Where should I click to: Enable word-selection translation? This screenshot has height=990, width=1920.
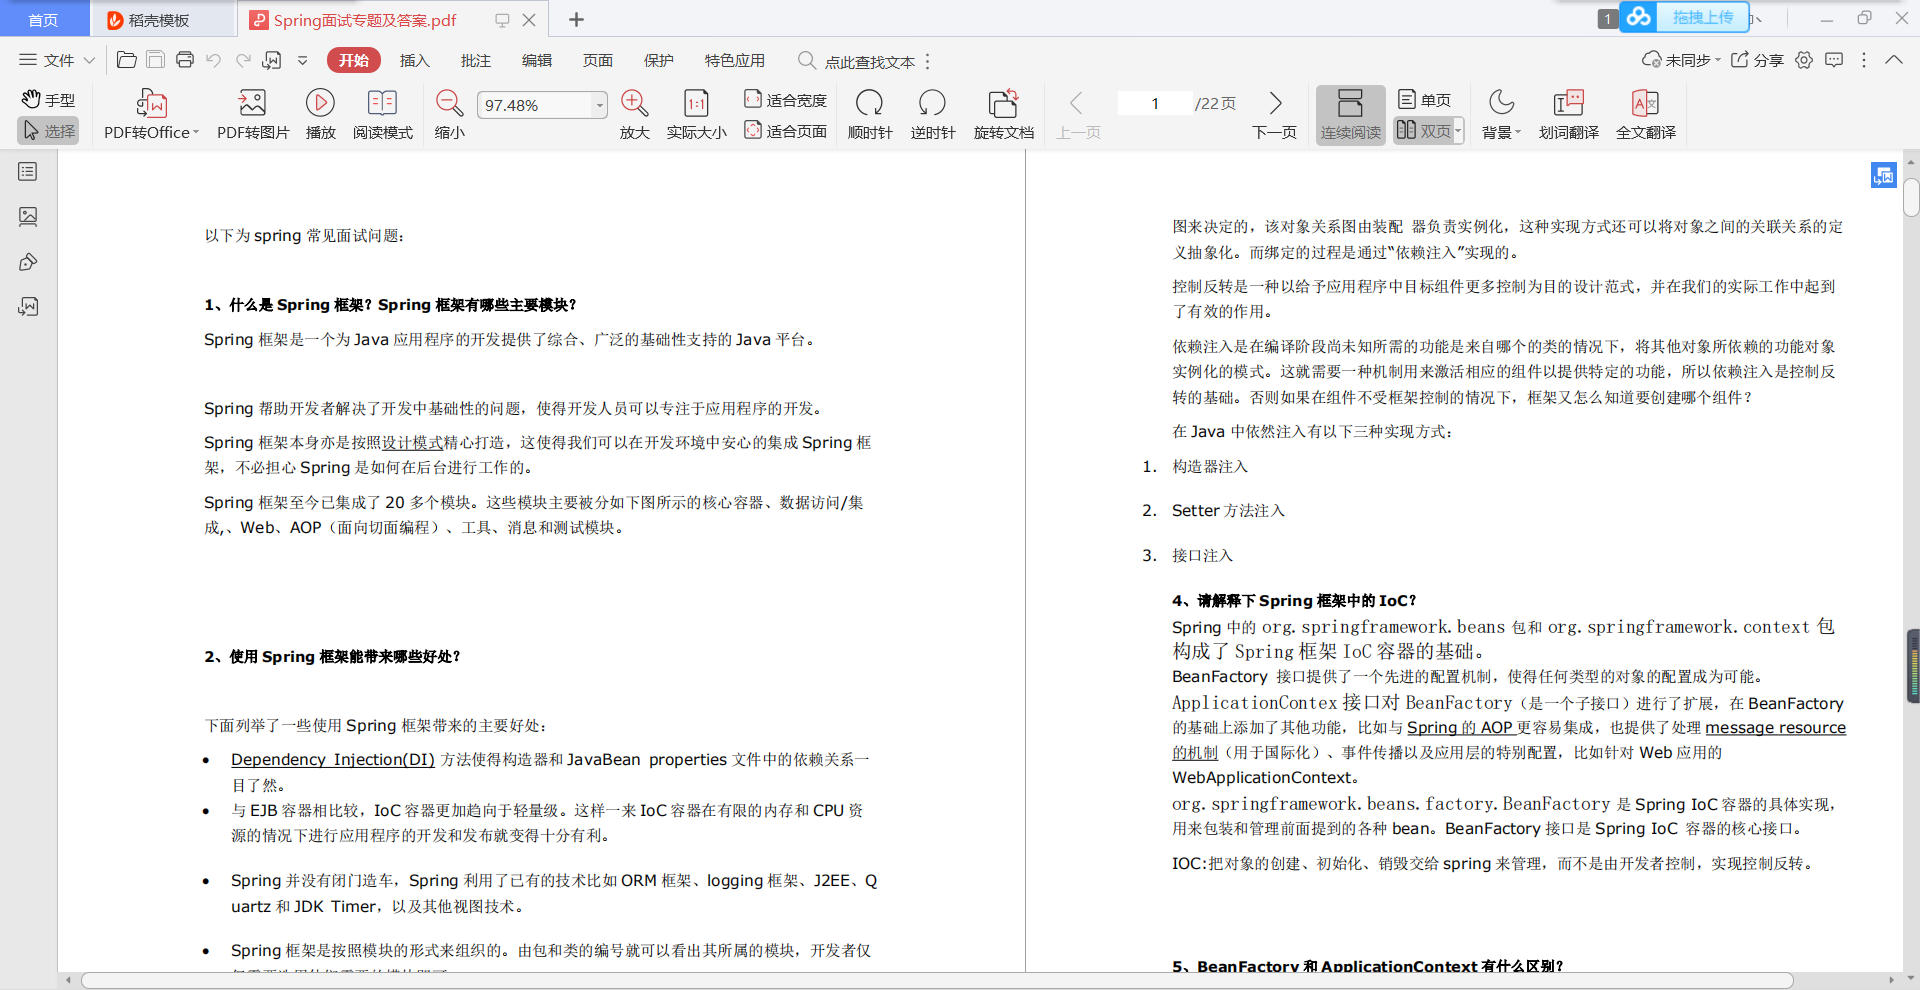tap(1568, 114)
